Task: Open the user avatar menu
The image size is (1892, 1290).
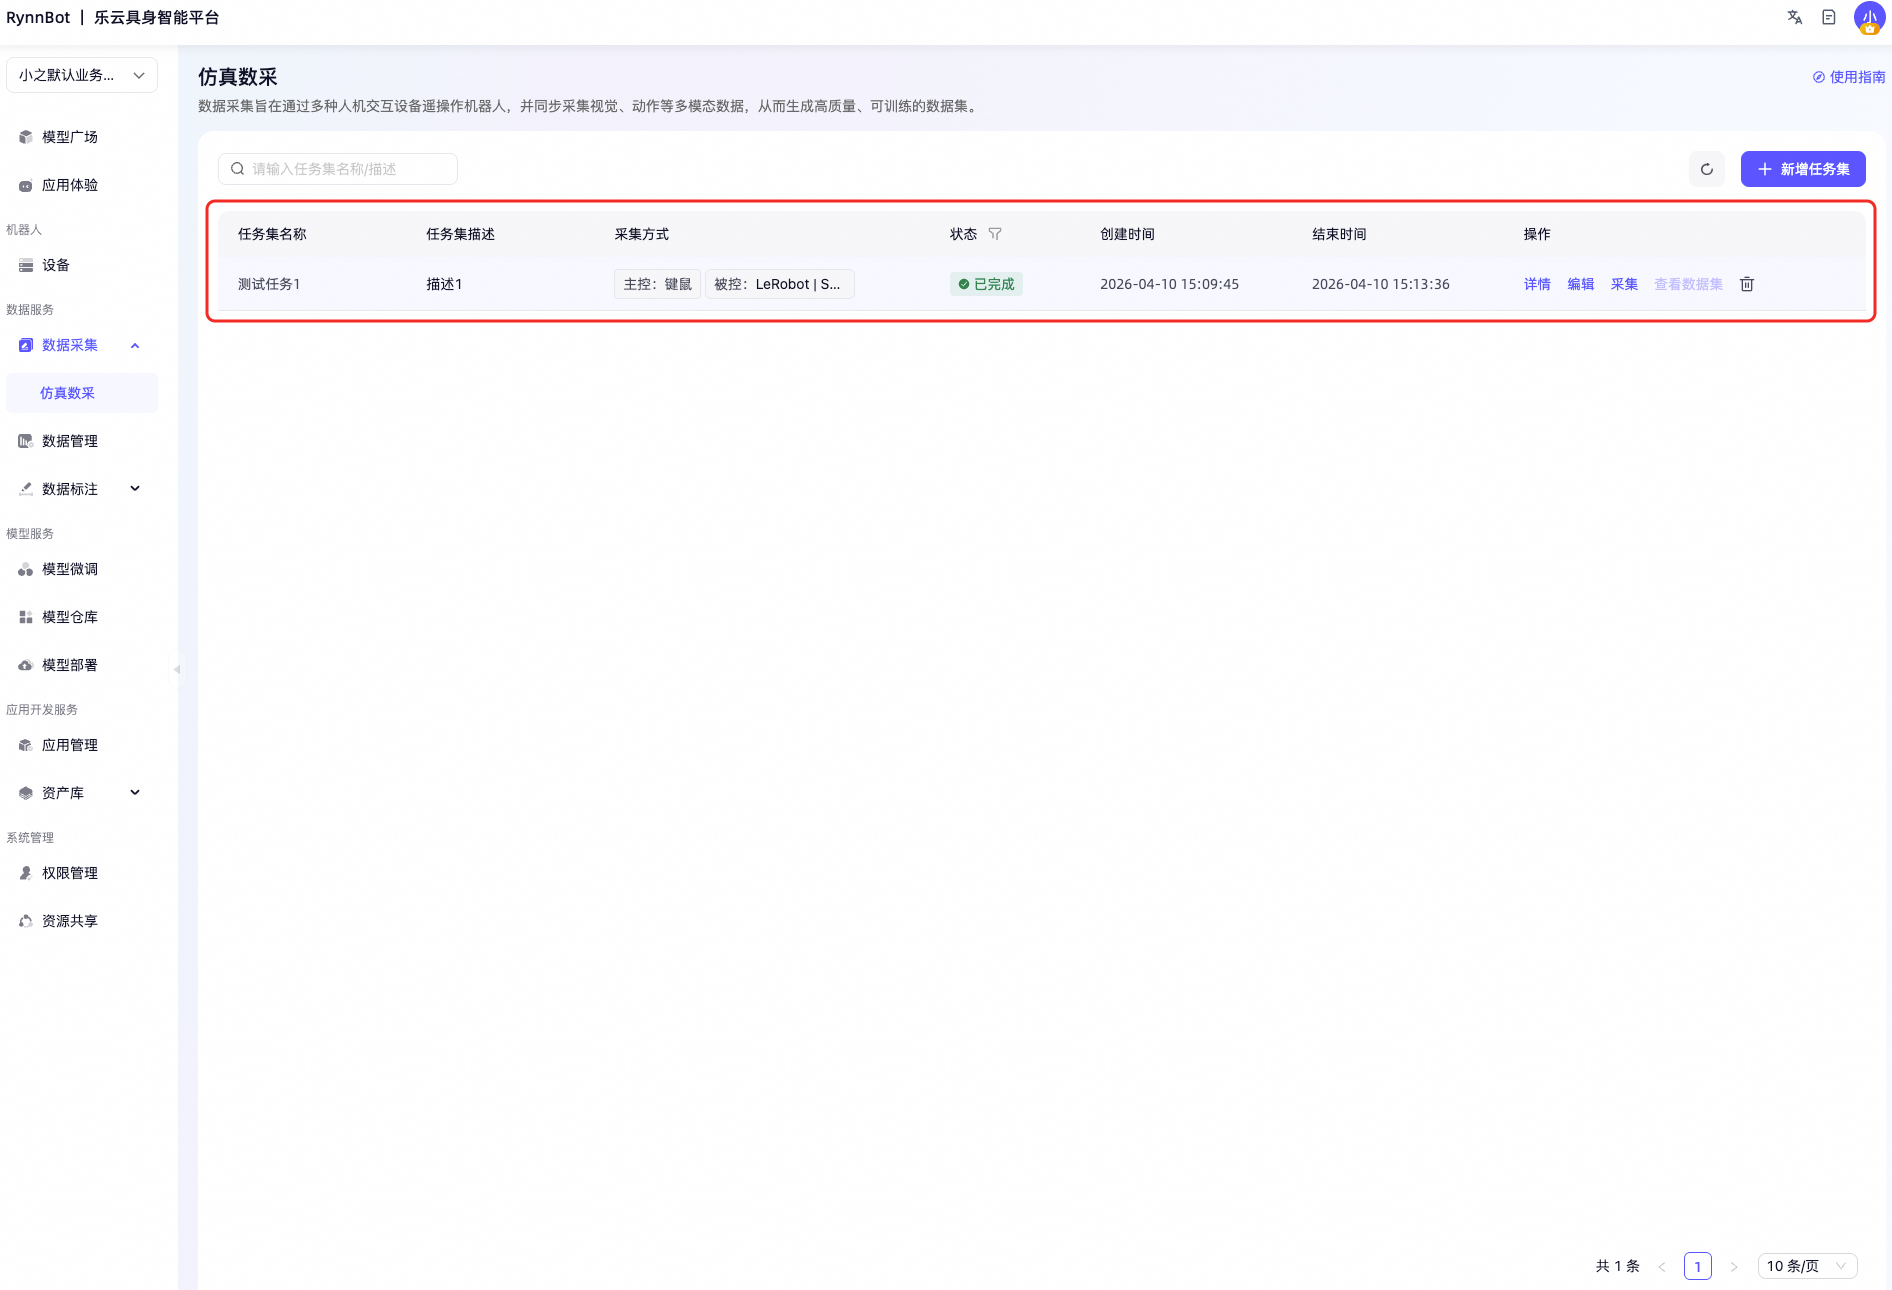Action: (1869, 17)
